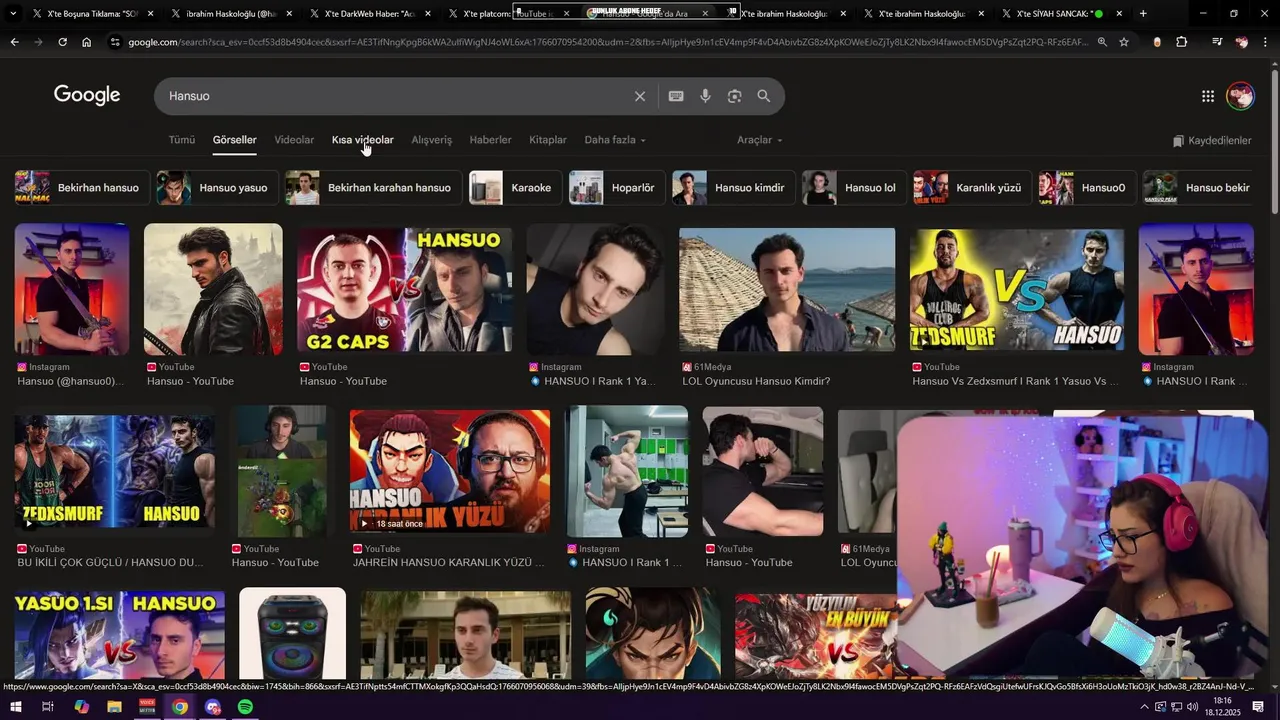Switch to the Alışveriş tab
Screen dimensions: 1280x720
(432, 140)
